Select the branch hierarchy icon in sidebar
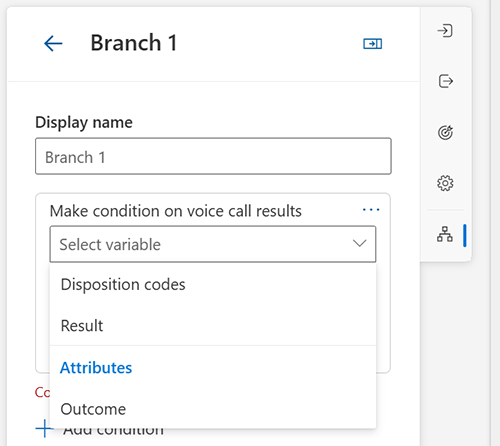 pos(445,234)
